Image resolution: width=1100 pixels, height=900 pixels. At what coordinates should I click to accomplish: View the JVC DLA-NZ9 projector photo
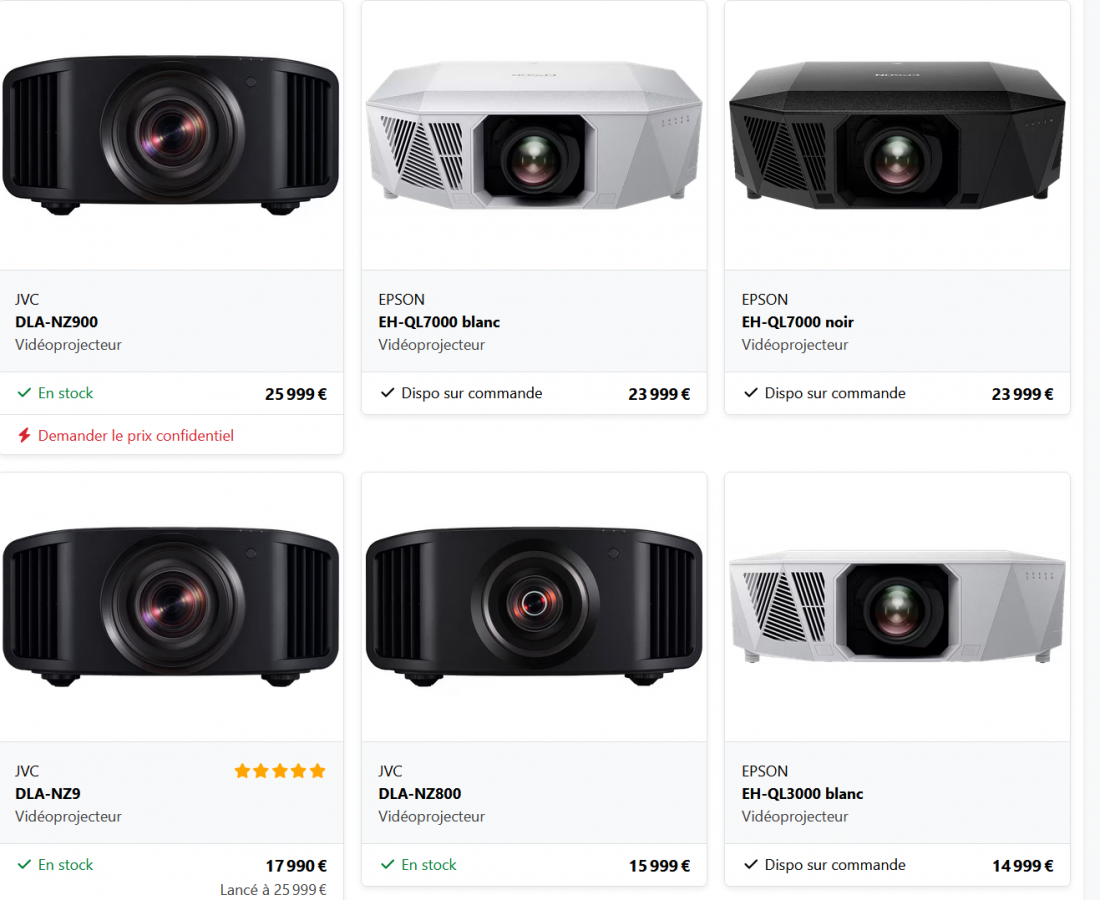point(171,607)
